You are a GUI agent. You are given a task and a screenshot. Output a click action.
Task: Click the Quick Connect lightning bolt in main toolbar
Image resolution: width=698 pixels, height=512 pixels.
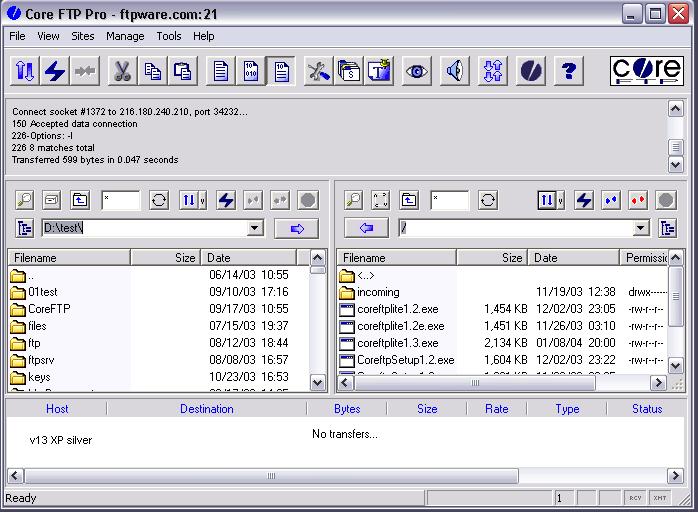point(55,71)
